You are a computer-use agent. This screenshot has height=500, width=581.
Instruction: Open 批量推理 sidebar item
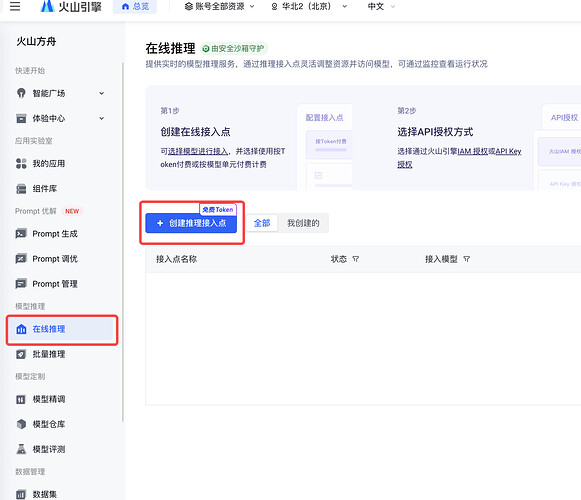[x=41, y=354]
